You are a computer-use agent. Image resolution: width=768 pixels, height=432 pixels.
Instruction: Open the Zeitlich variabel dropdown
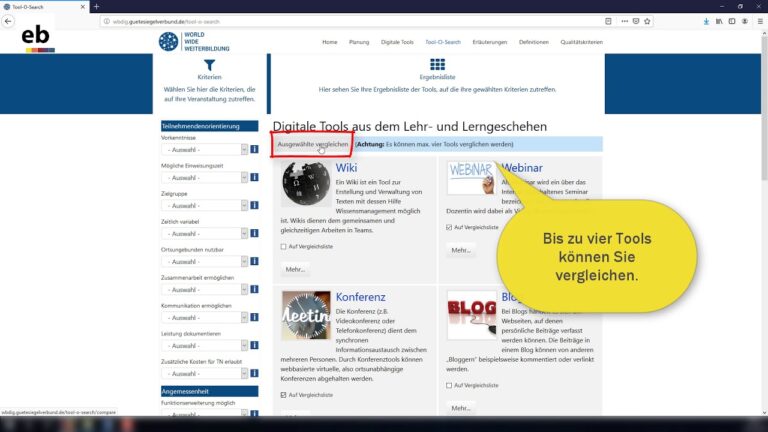click(x=204, y=233)
